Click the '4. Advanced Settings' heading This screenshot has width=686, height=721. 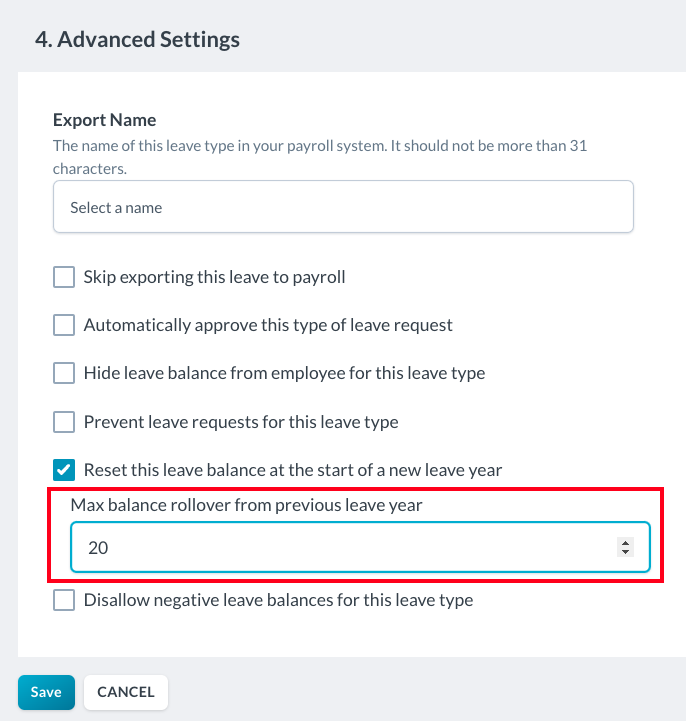click(x=137, y=40)
